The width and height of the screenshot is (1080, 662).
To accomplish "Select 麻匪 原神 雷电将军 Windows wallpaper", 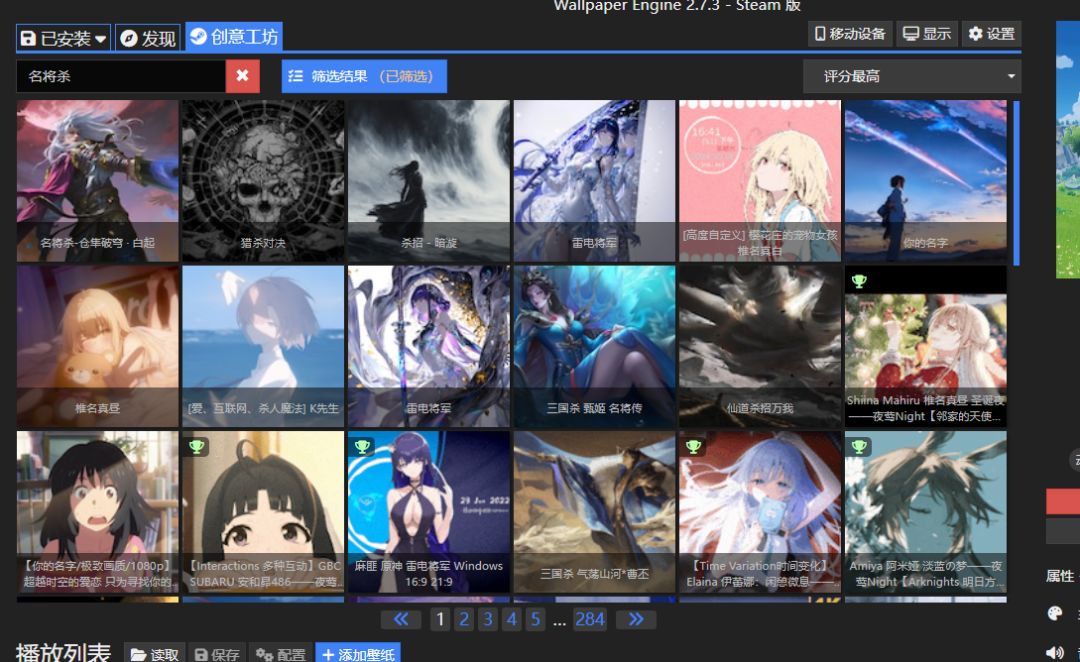I will tap(428, 512).
